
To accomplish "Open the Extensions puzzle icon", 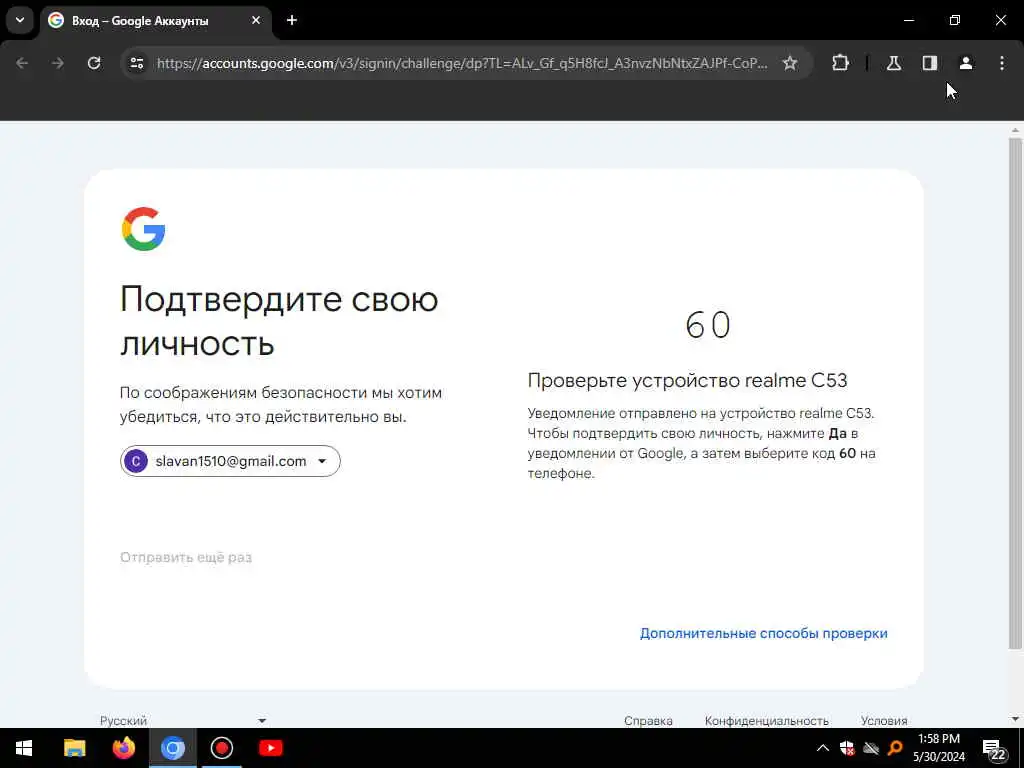I will 840,63.
